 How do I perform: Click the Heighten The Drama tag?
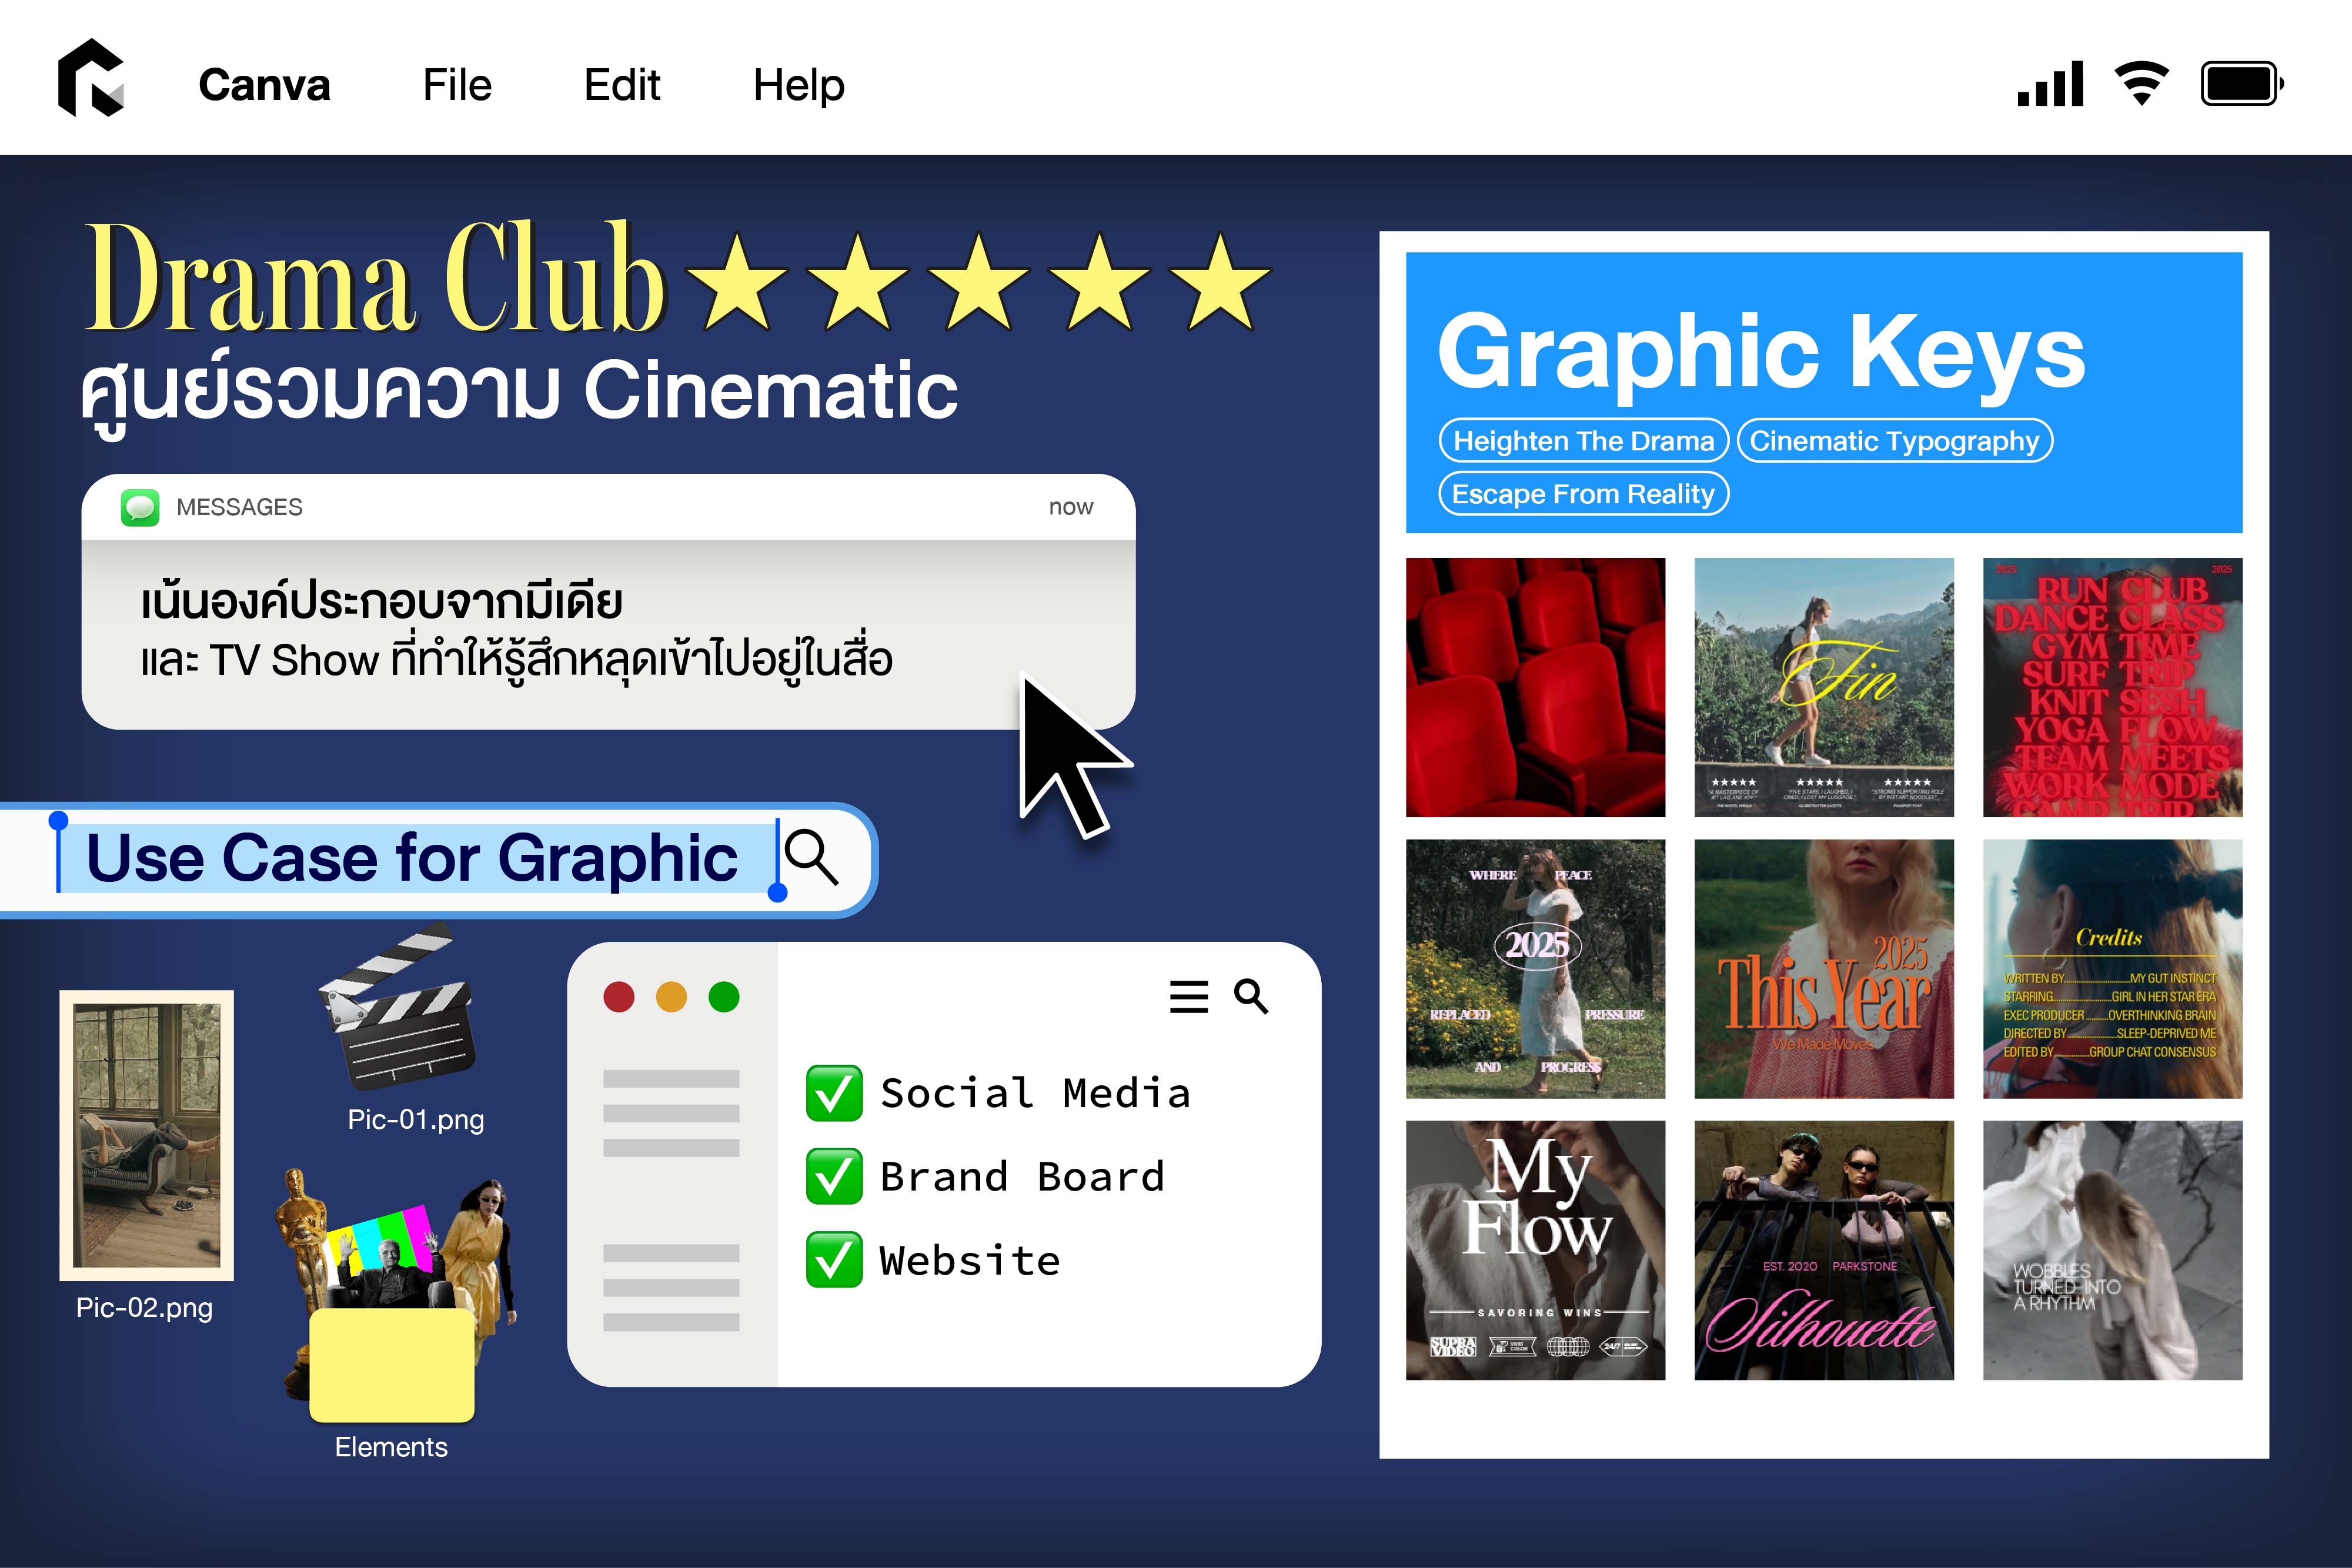point(1583,441)
